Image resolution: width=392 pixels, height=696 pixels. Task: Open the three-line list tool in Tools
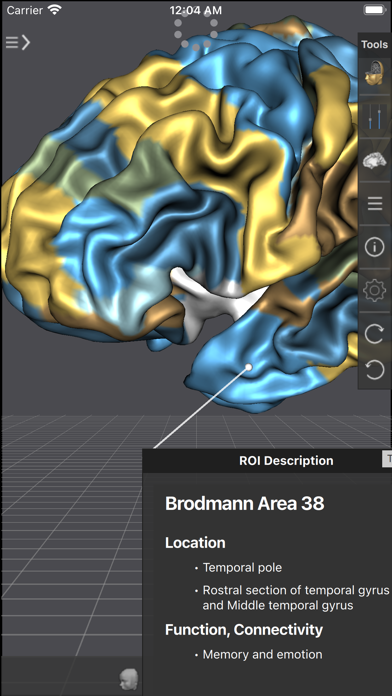[x=375, y=203]
